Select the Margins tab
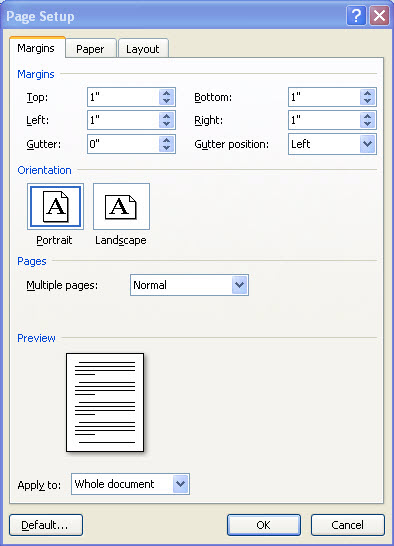The image size is (394, 546). point(36,48)
